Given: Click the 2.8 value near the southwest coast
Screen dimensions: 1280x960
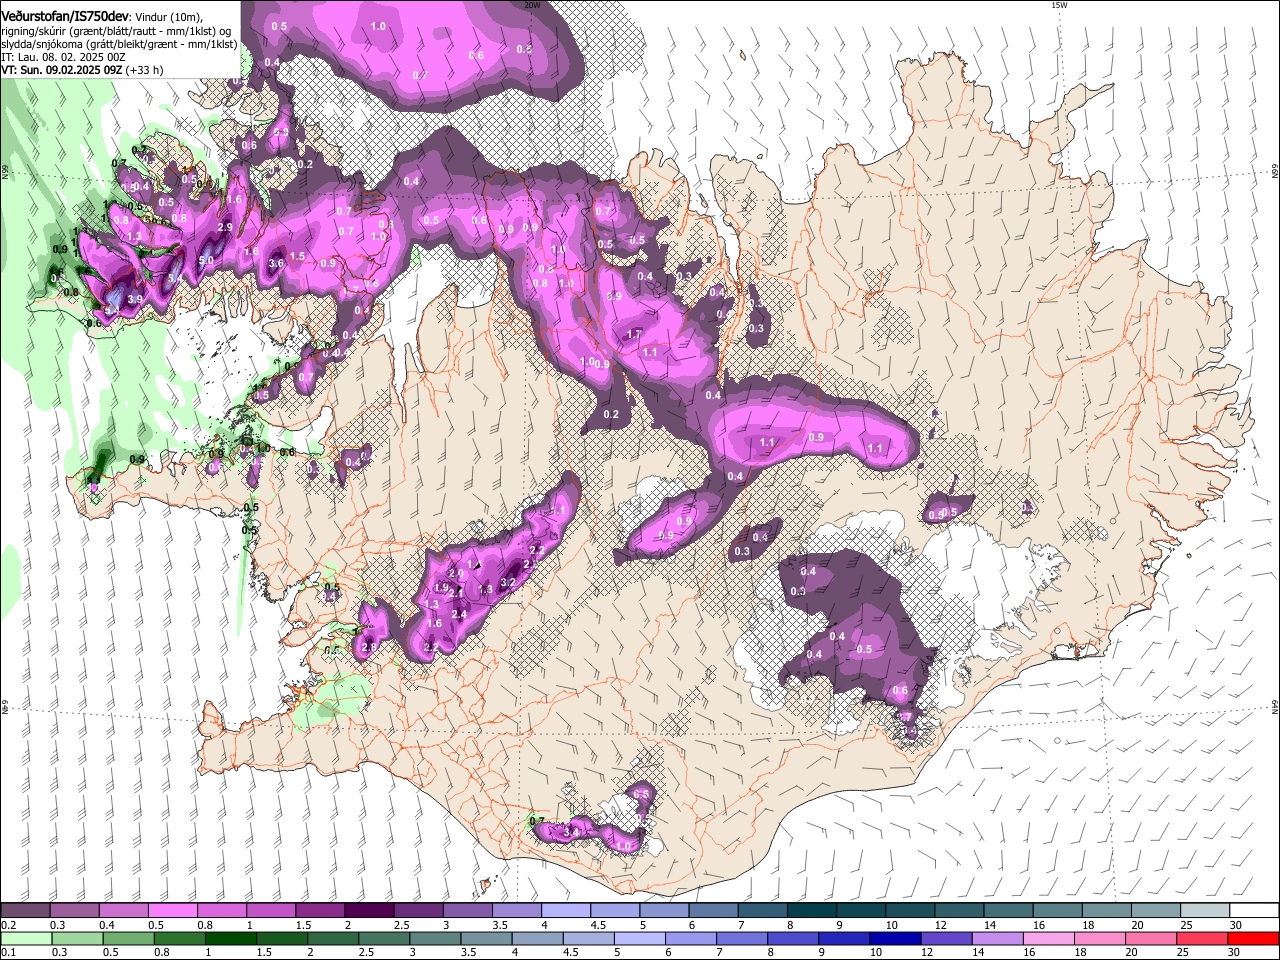Looking at the screenshot, I should [x=369, y=648].
